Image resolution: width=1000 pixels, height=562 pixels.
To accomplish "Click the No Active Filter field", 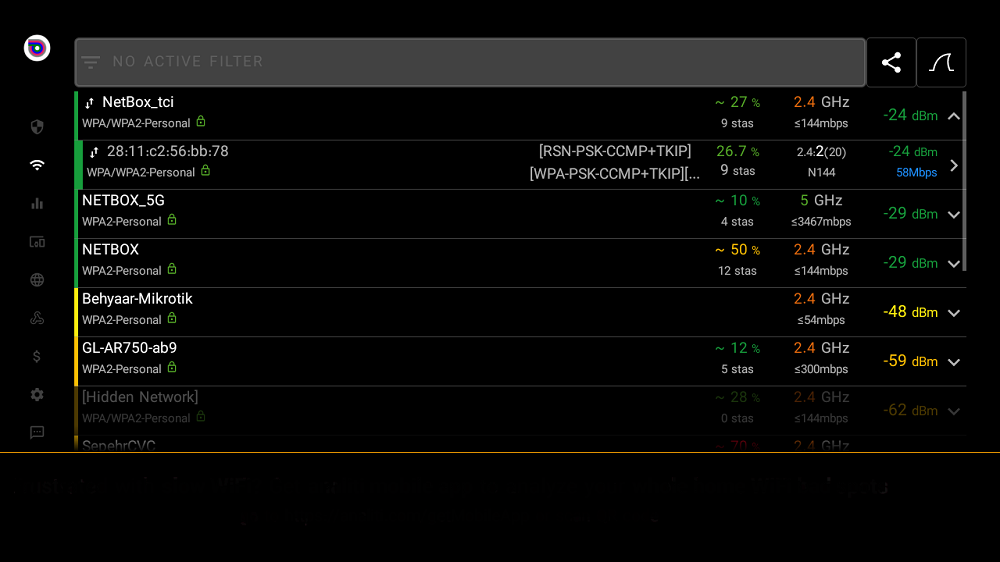I will tap(470, 62).
